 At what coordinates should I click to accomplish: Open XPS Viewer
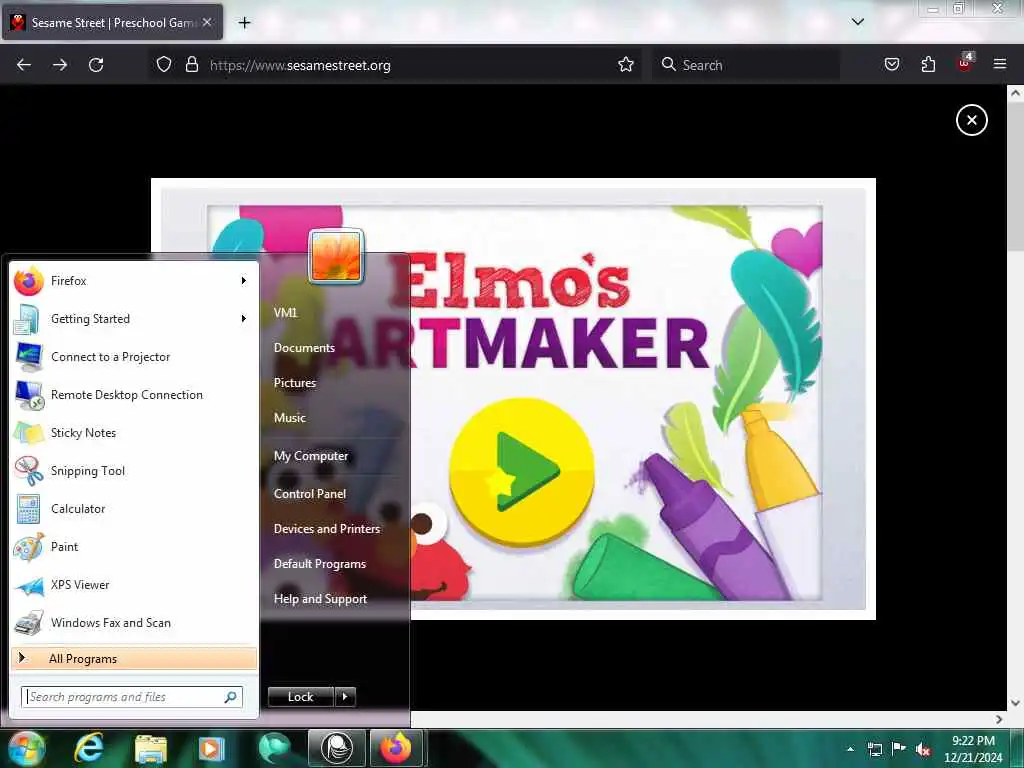pyautogui.click(x=134, y=584)
